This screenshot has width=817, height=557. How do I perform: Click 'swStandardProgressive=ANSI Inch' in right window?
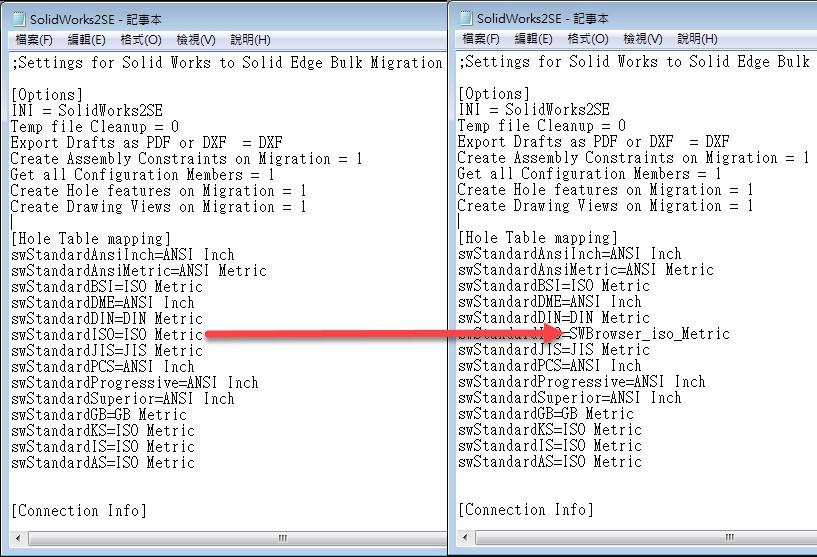pos(582,382)
